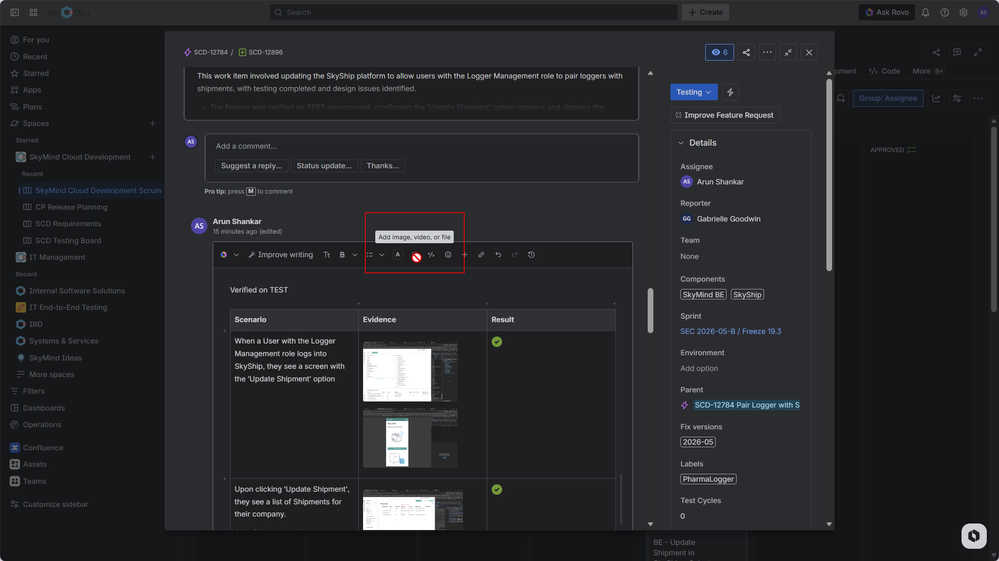This screenshot has width=999, height=561.
Task: Collapse the Details section
Action: [x=682, y=143]
